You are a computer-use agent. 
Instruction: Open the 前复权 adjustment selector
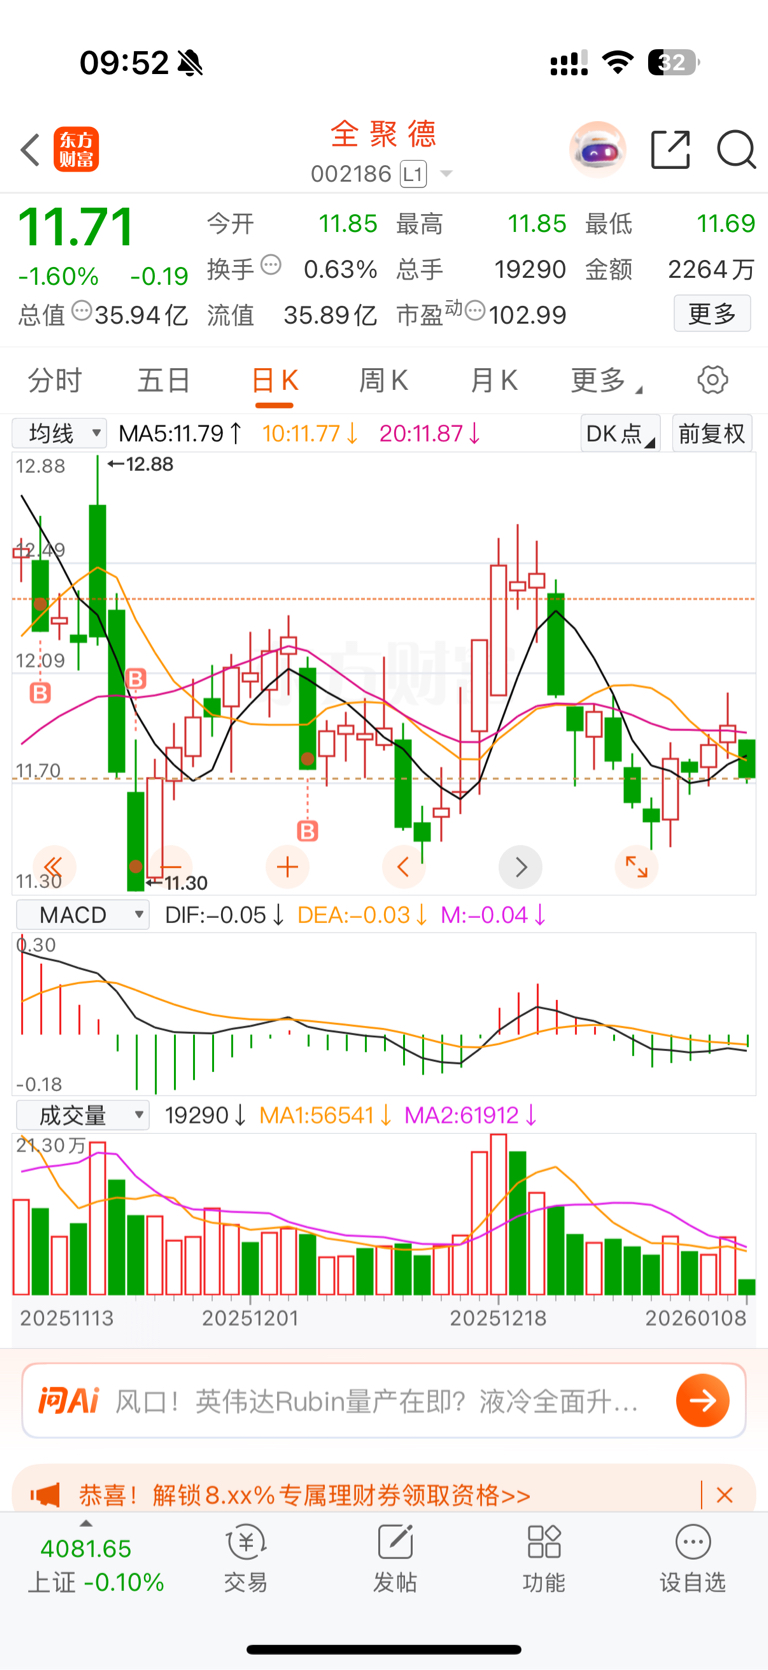pyautogui.click(x=712, y=433)
